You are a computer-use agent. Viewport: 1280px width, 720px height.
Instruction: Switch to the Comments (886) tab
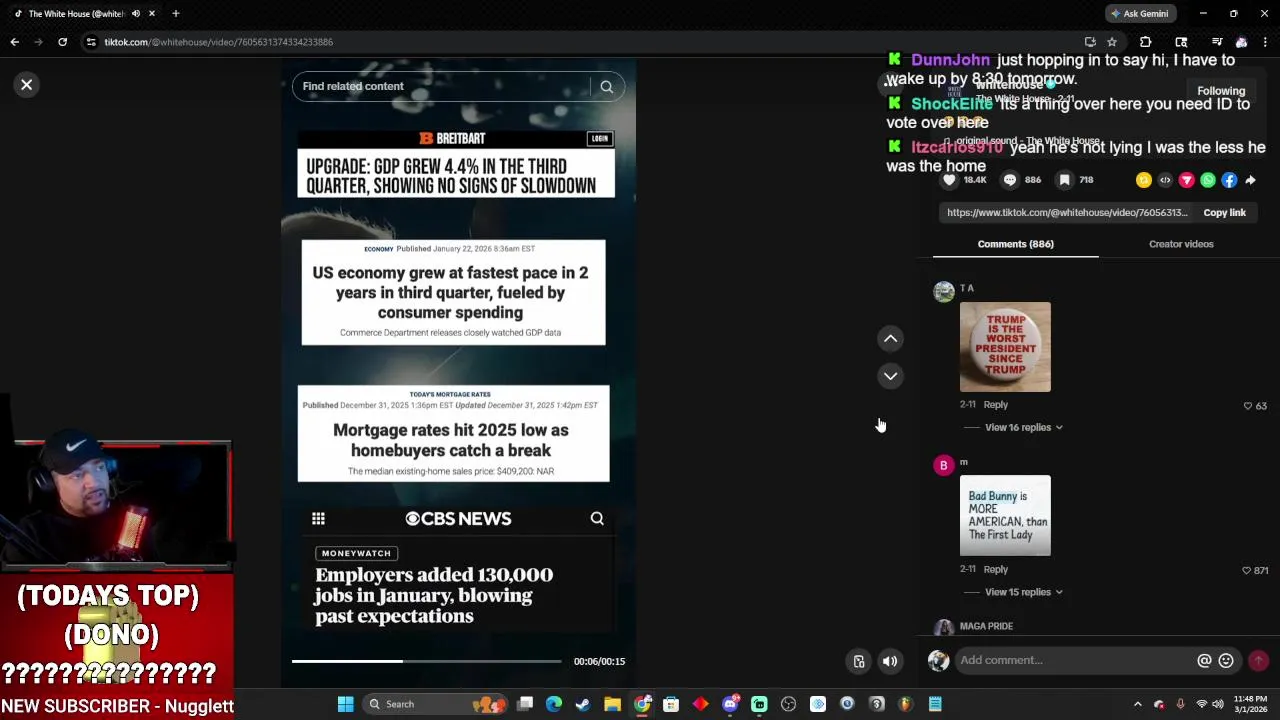coord(1015,244)
